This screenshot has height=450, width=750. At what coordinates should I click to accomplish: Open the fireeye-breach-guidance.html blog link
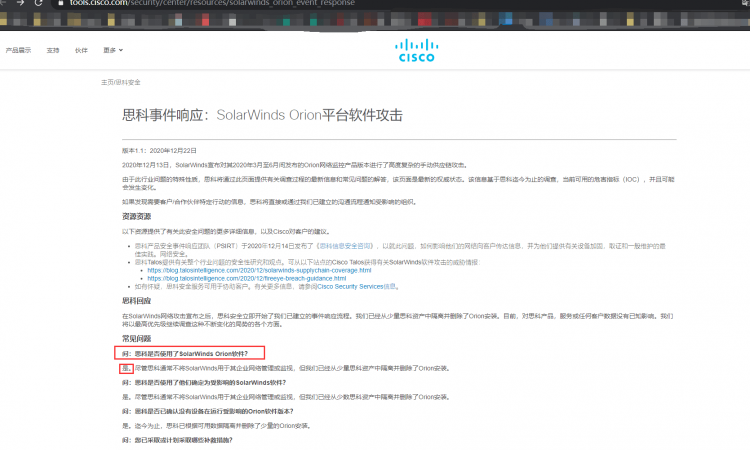click(247, 278)
